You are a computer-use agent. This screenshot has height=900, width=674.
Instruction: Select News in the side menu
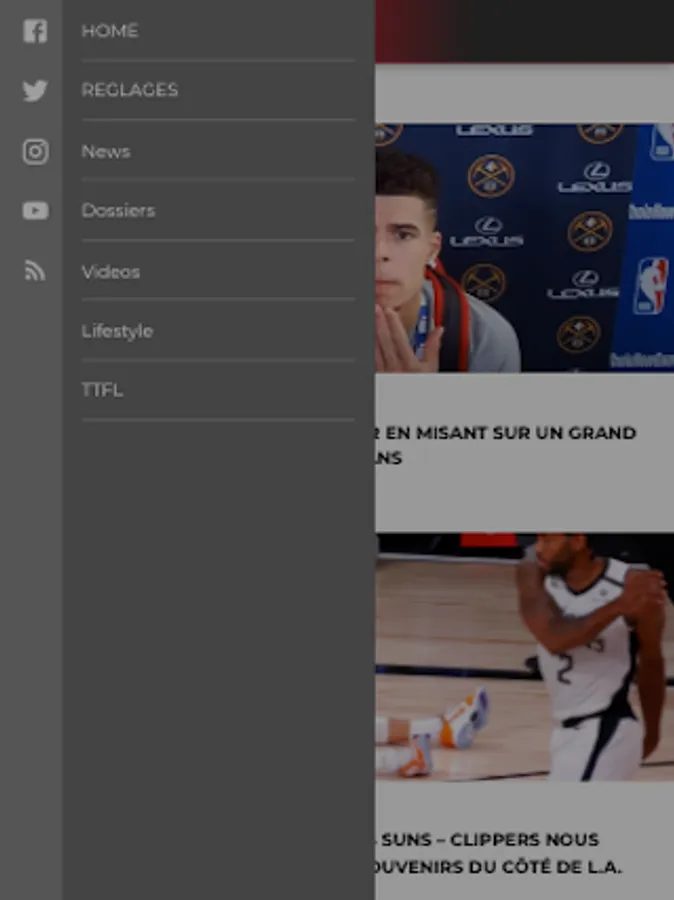pos(218,152)
